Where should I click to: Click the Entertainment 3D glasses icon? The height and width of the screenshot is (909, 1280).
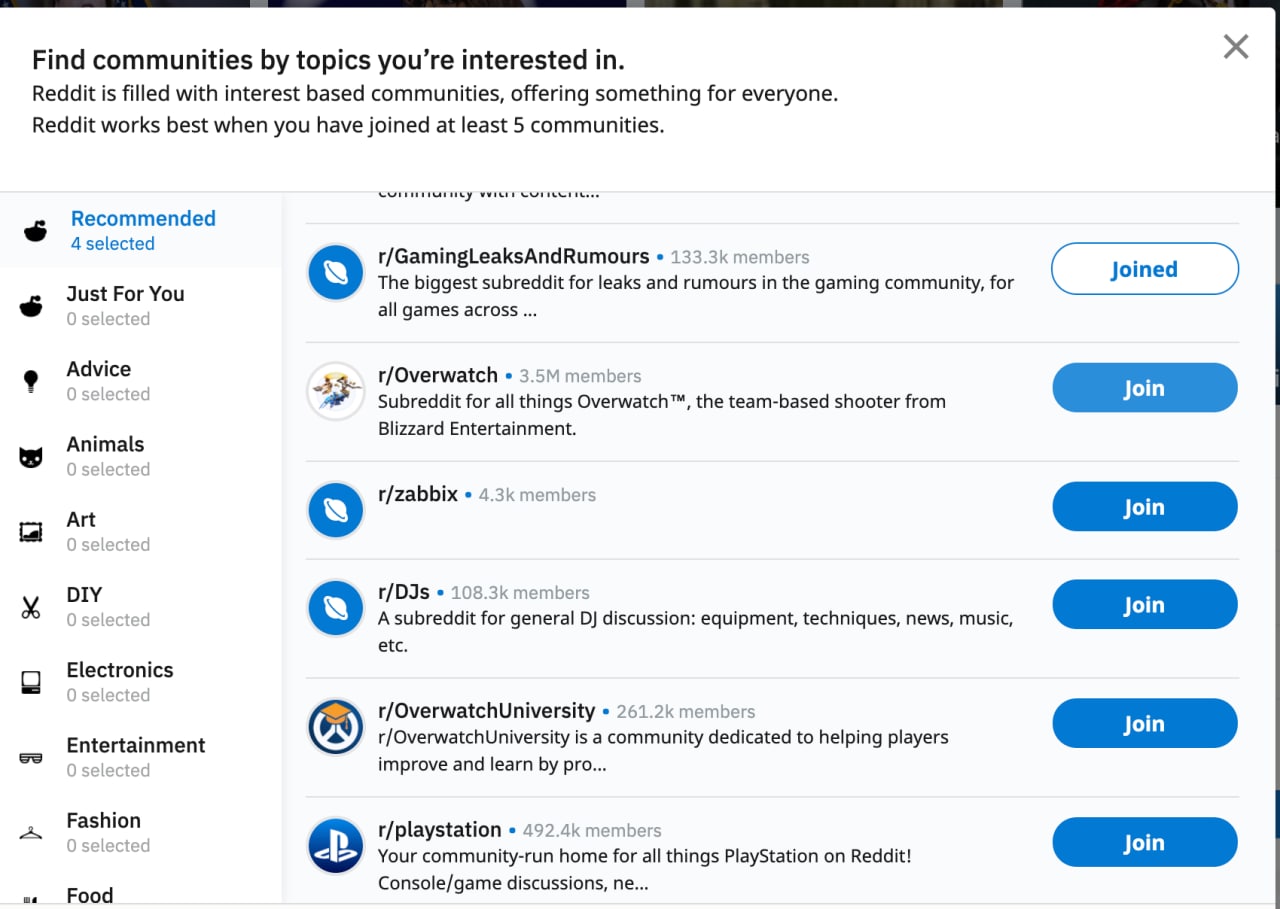(31, 758)
